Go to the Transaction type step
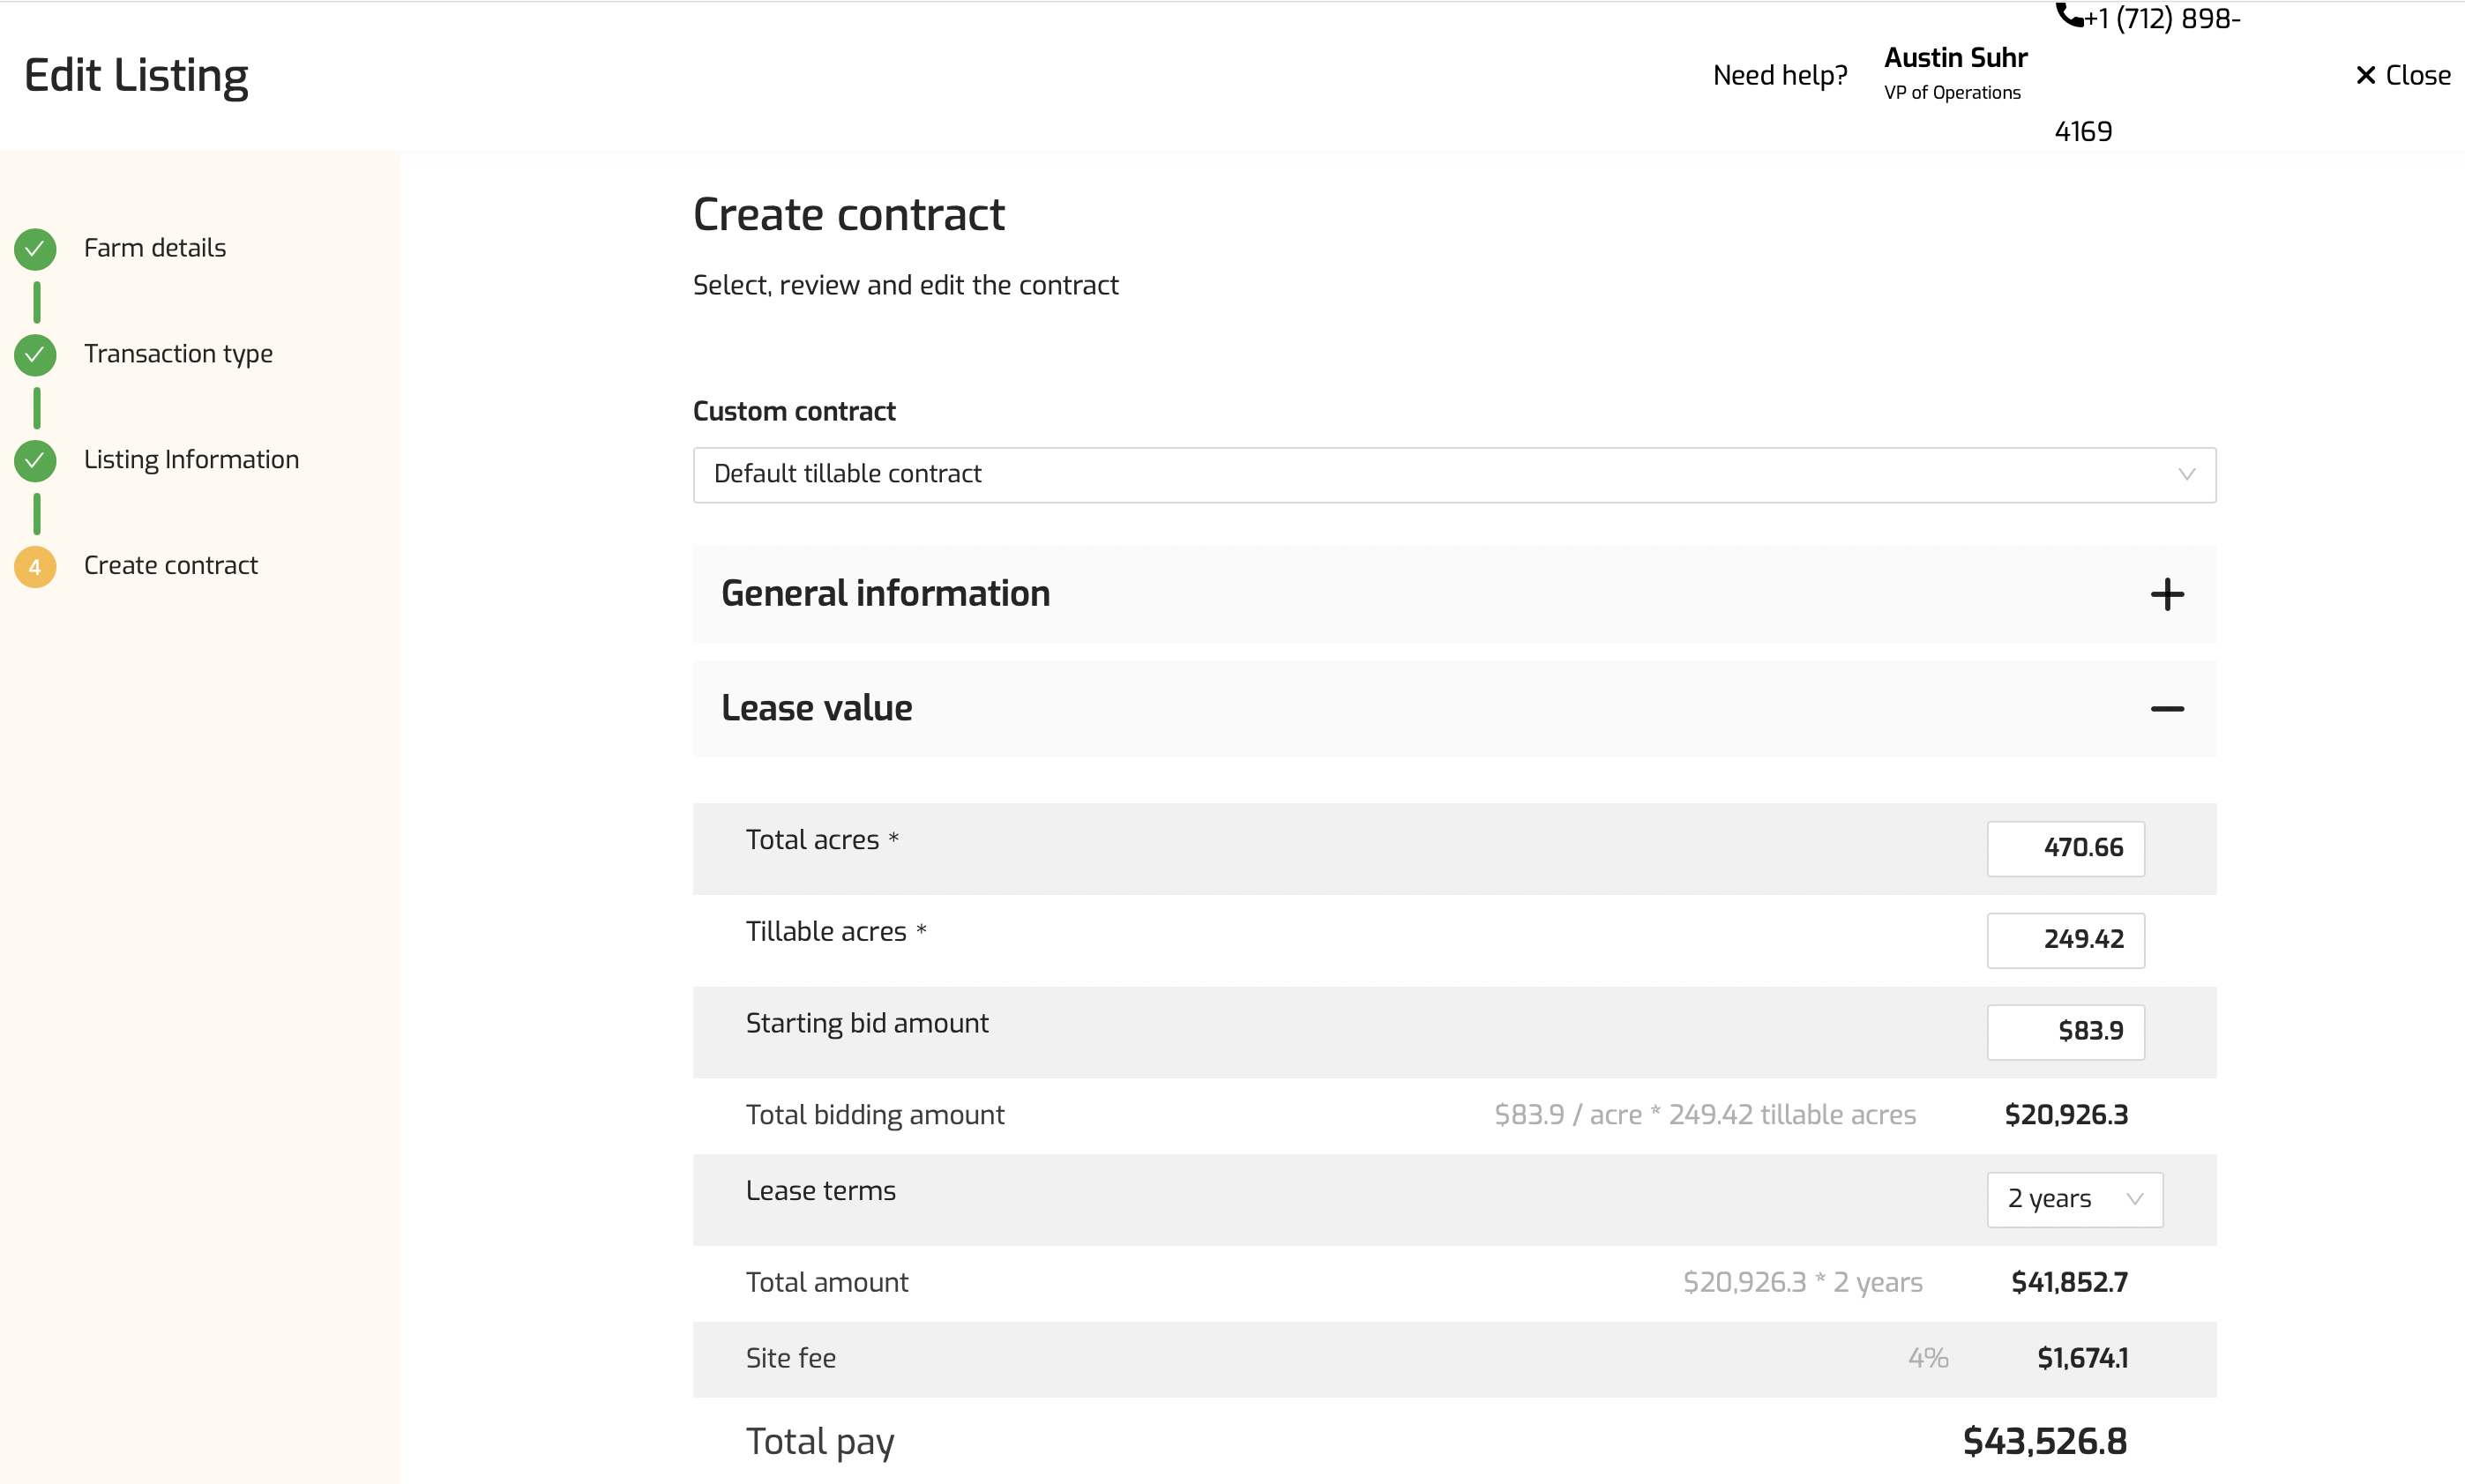Screen dimensions: 2465x1484 (x=178, y=354)
